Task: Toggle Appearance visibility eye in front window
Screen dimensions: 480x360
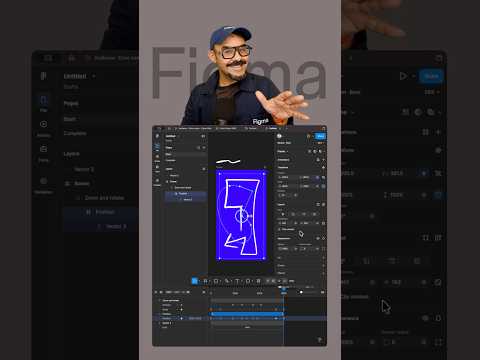Action: click(x=318, y=238)
